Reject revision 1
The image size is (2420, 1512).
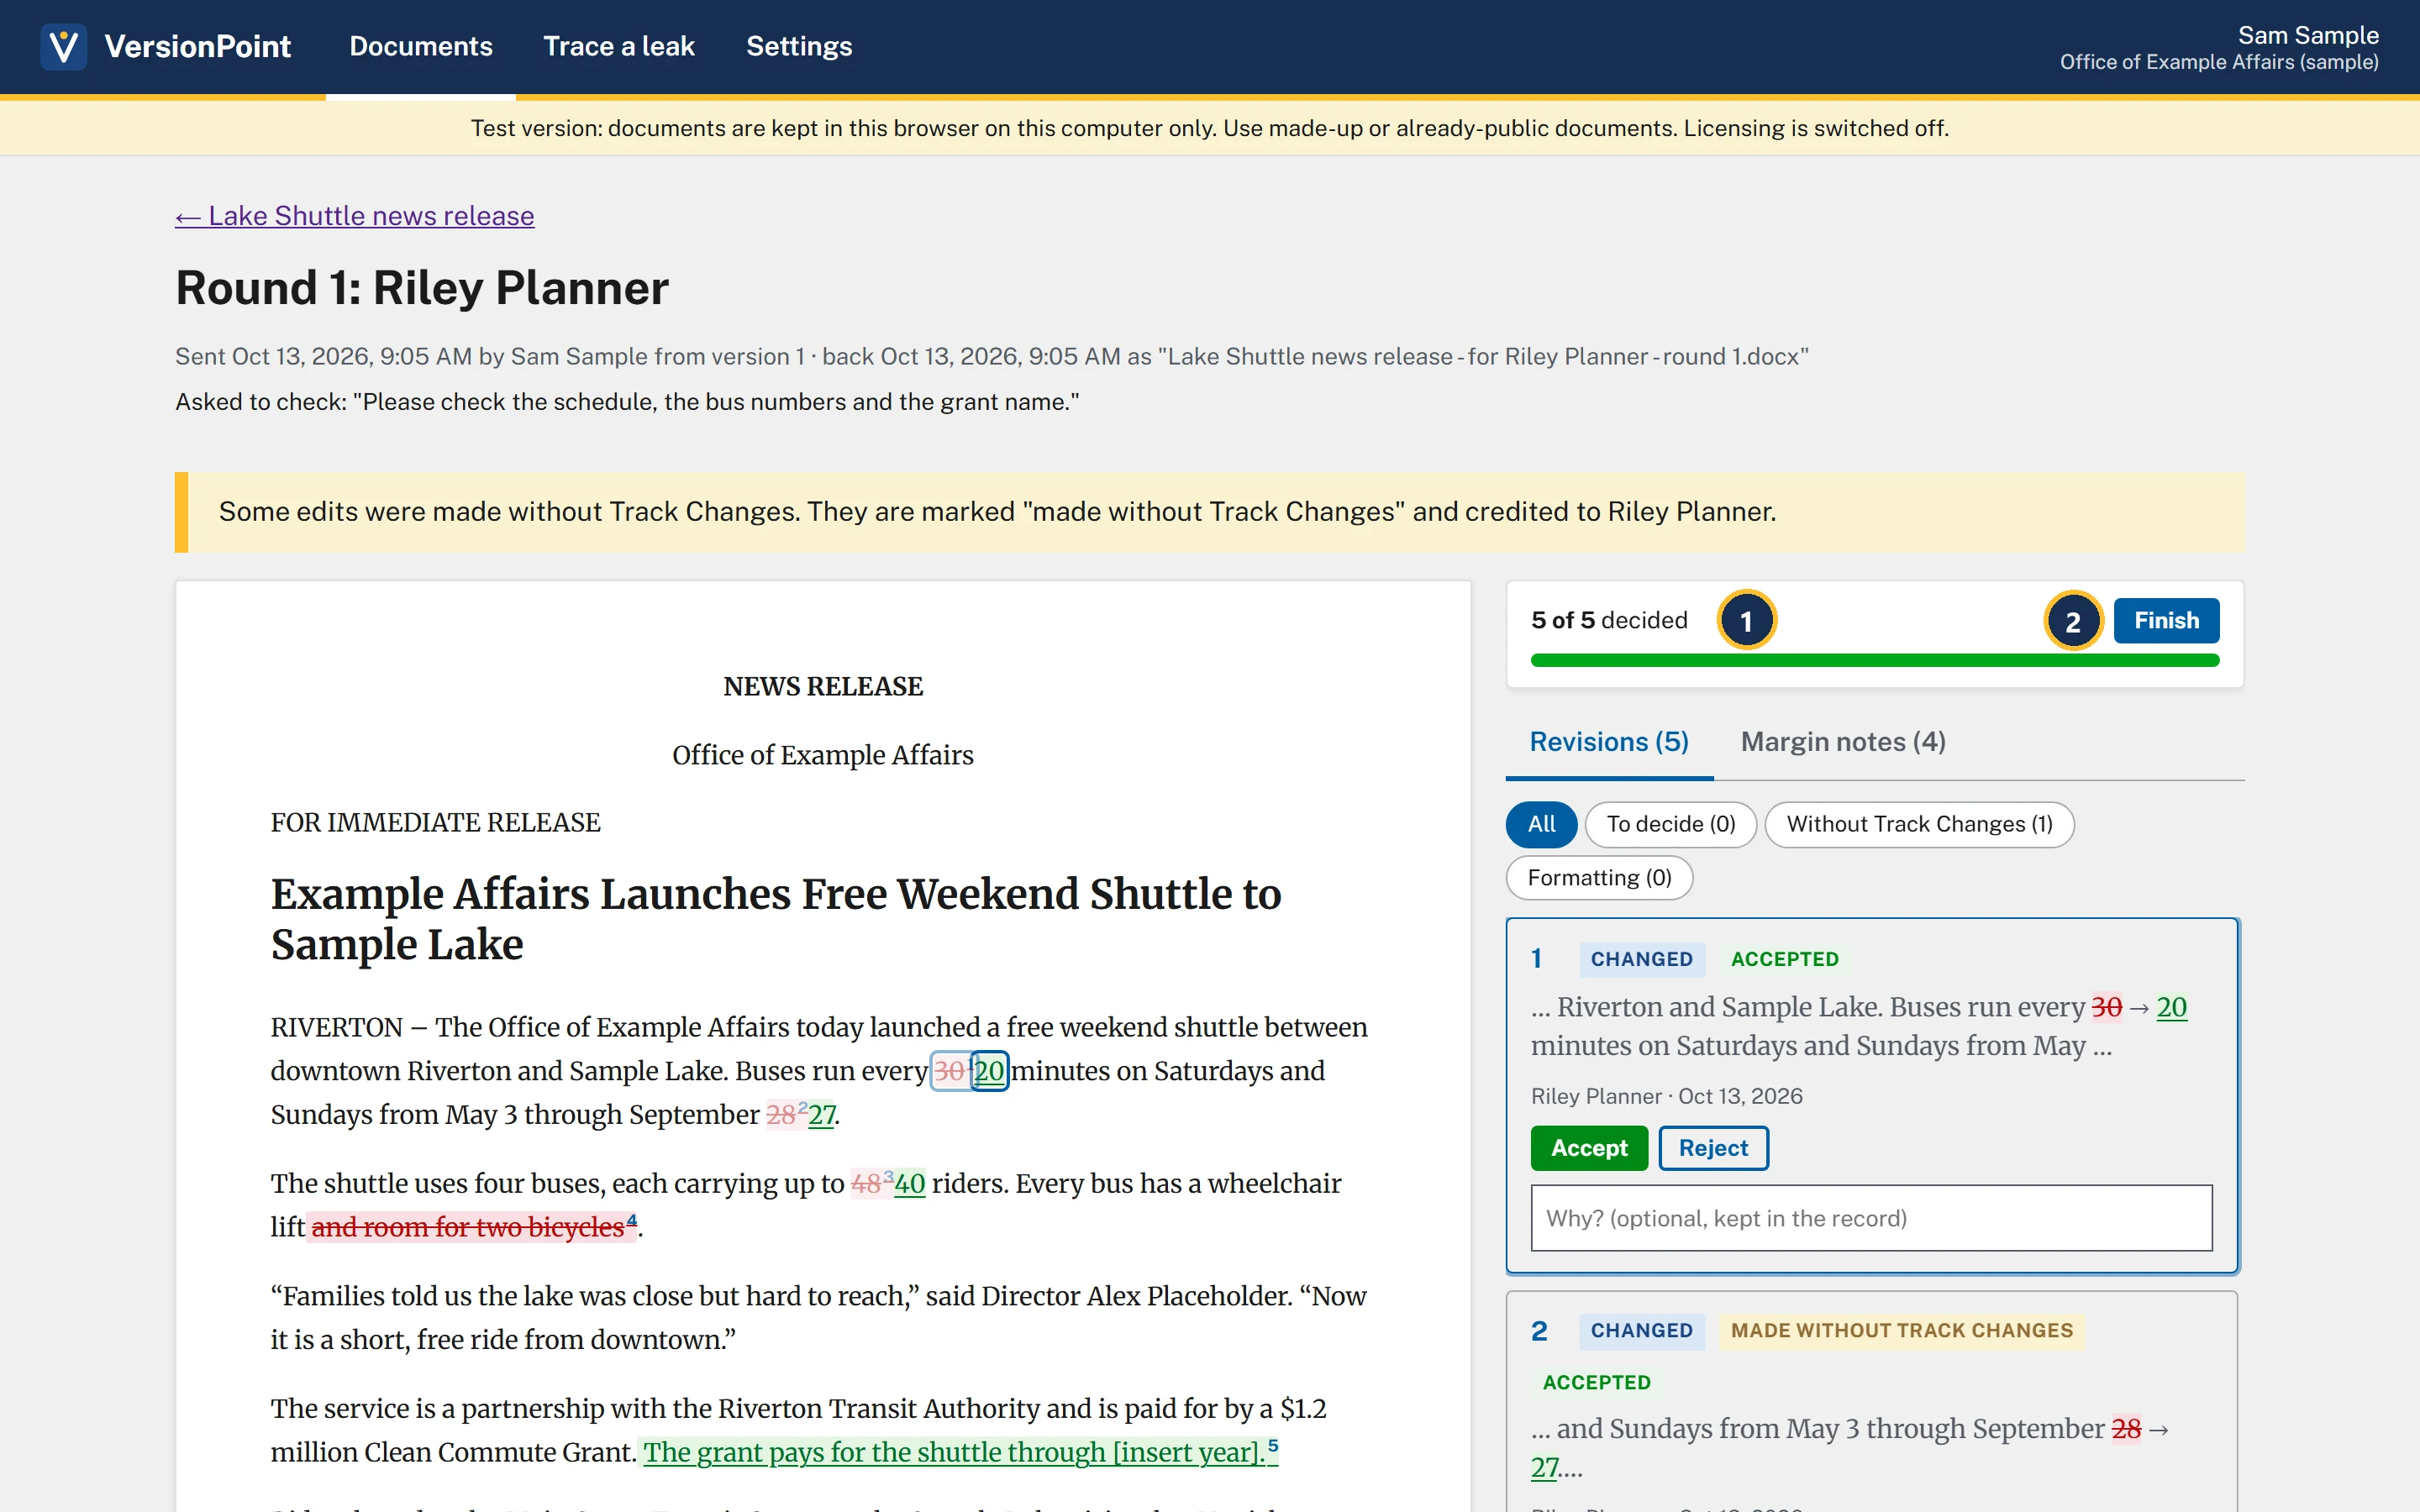tap(1713, 1148)
